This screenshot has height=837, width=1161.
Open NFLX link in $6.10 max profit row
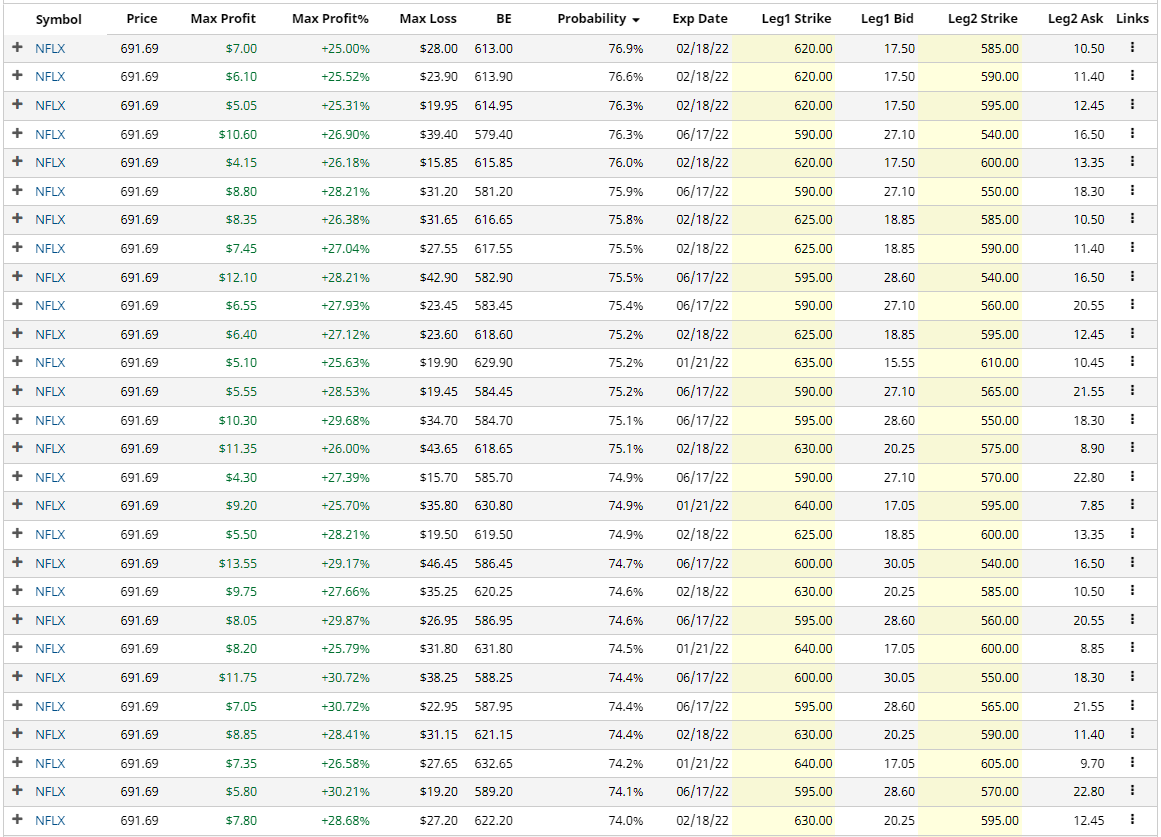(x=50, y=77)
